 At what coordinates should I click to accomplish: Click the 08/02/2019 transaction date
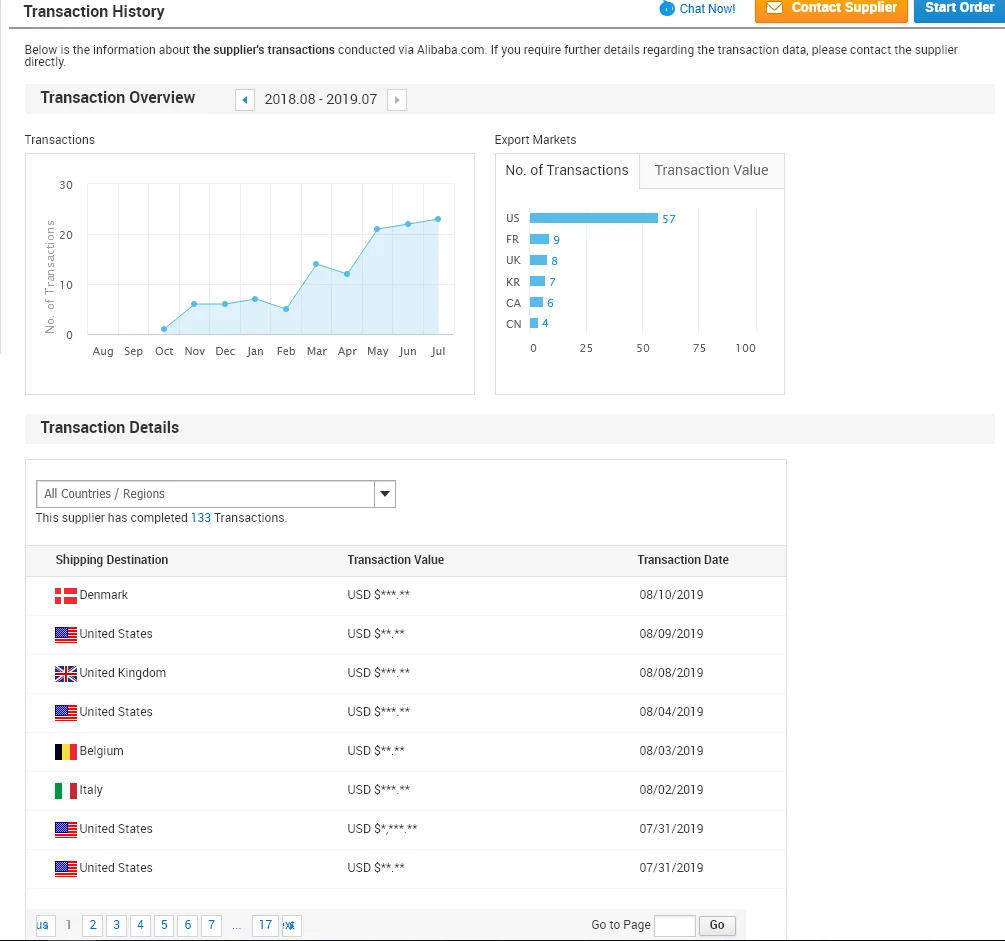[x=671, y=790]
